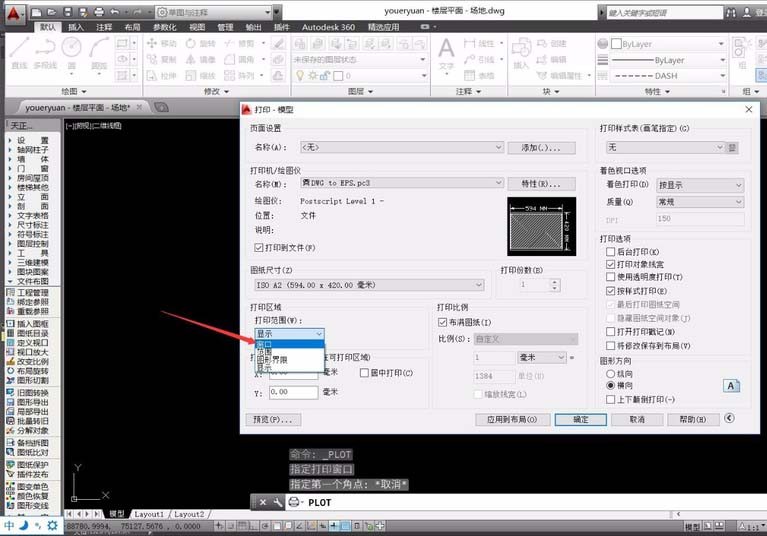Viewport: 767px width, 536px height.
Task: Select the portrait drawing orientation radio button
Action: coord(610,374)
